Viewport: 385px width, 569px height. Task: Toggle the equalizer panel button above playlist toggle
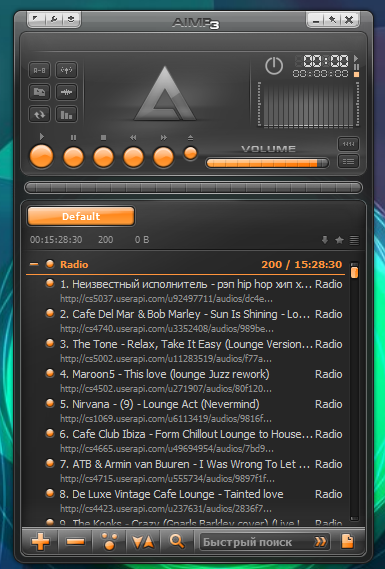[x=348, y=144]
